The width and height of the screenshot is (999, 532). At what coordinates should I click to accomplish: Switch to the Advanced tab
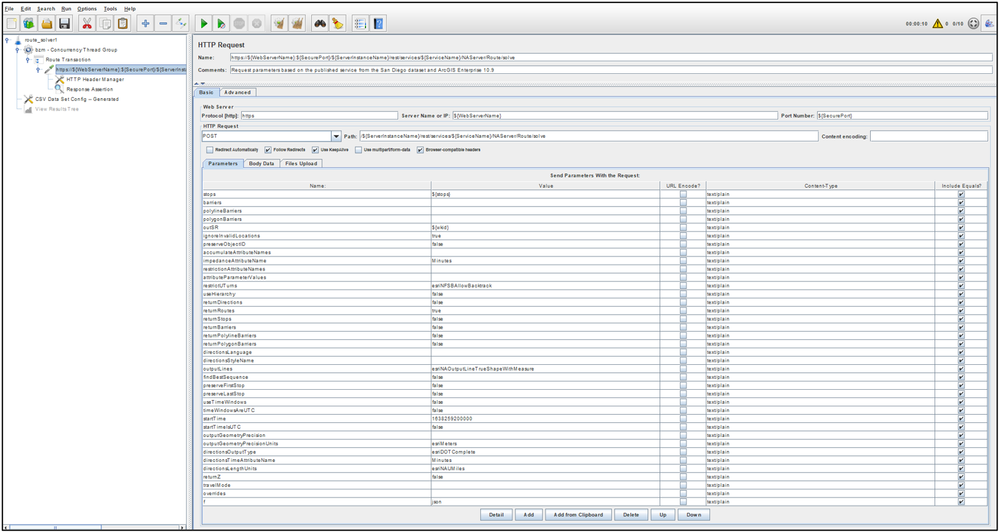[238, 92]
